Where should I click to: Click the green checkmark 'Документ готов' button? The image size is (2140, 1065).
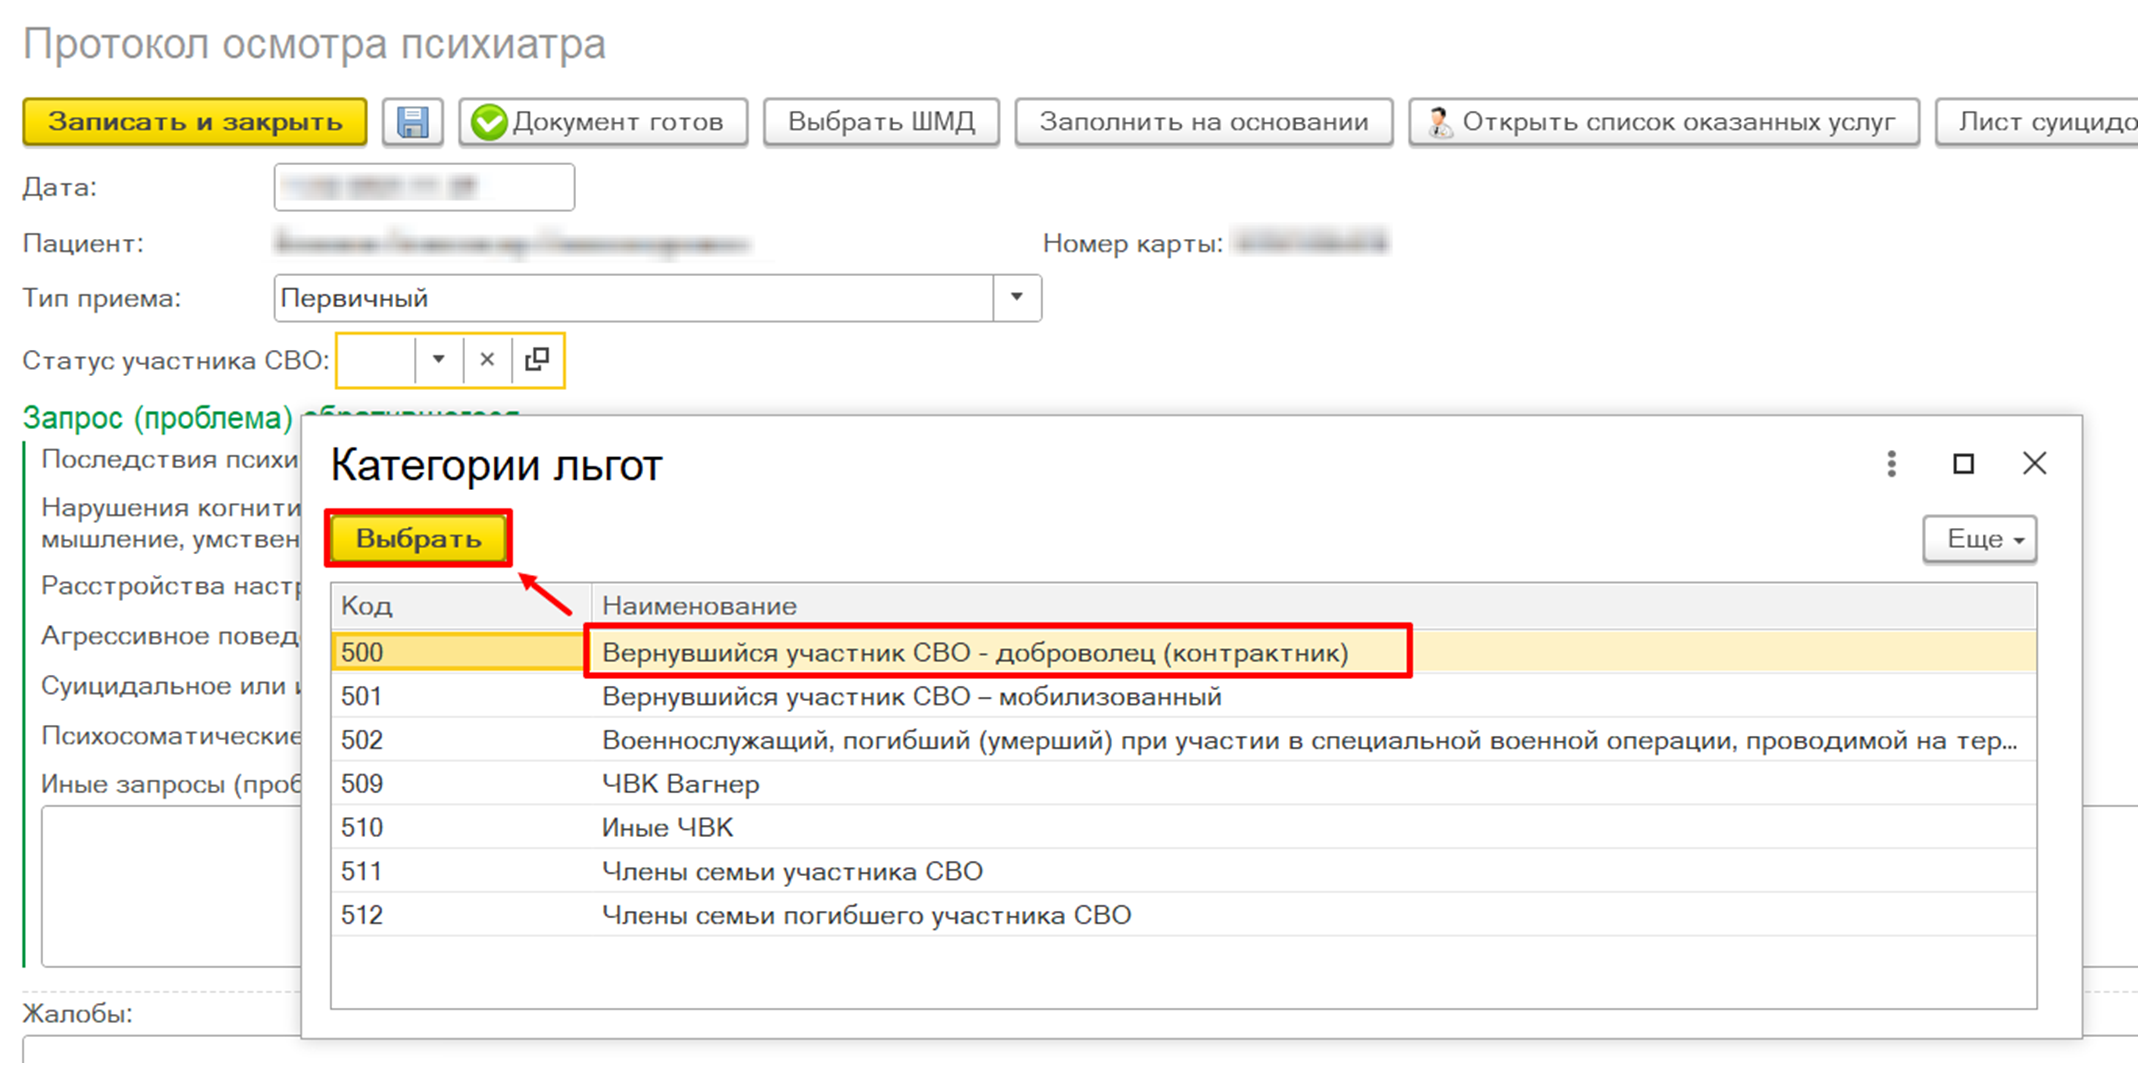pos(602,122)
